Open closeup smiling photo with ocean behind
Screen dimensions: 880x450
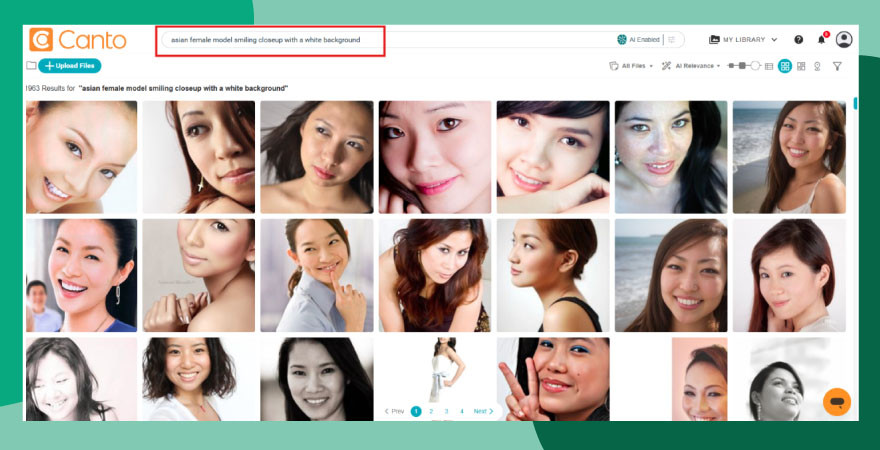671,275
